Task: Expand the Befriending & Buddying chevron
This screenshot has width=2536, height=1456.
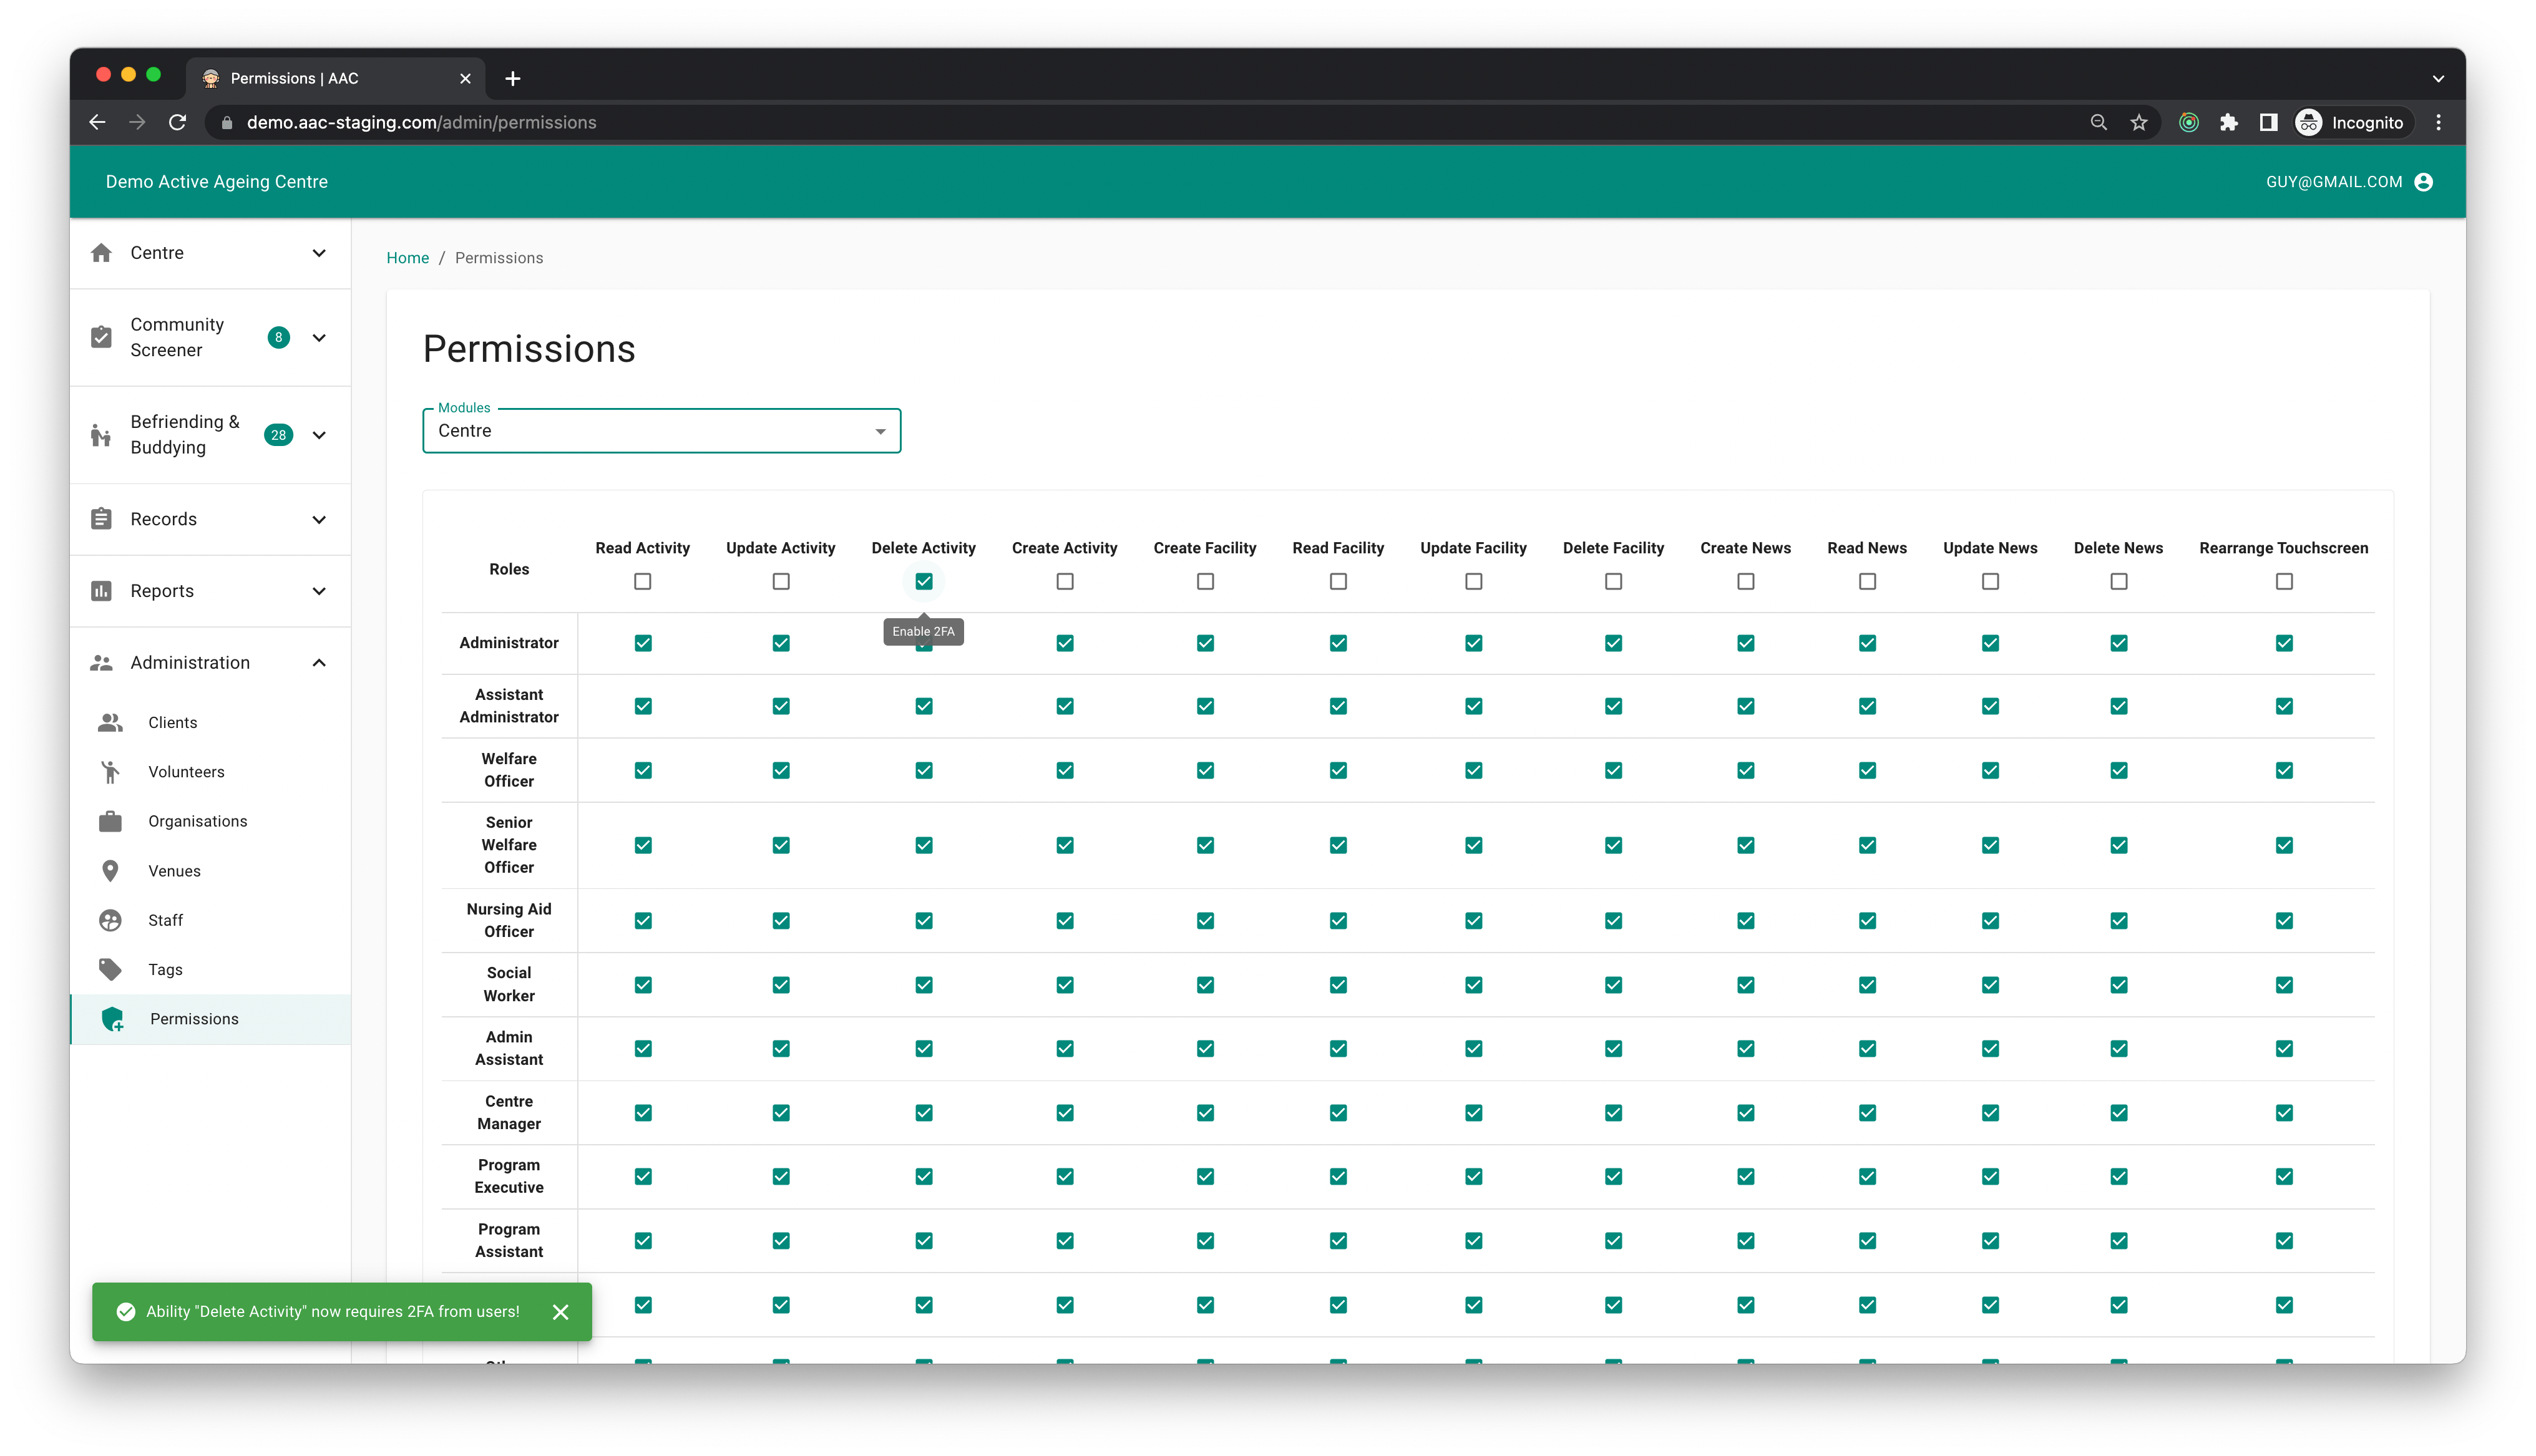Action: coord(319,435)
